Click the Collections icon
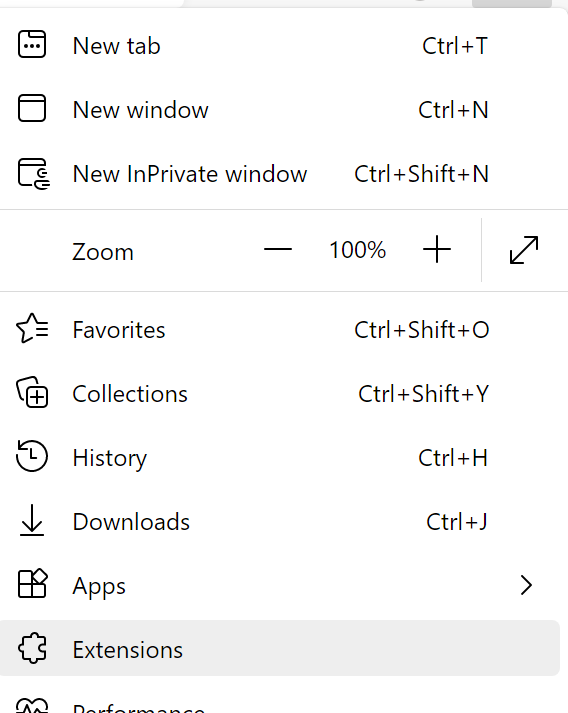The height and width of the screenshot is (713, 568). click(32, 392)
